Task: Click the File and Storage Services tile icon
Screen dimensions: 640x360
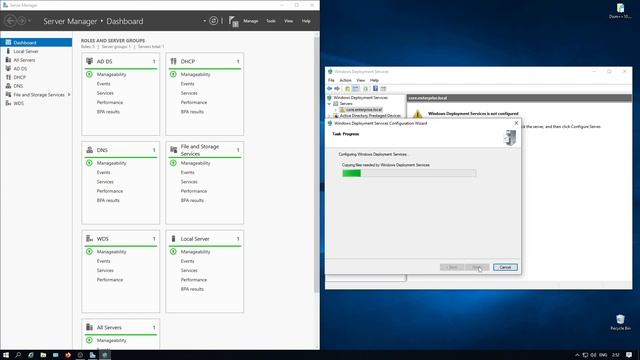Action: [173, 150]
